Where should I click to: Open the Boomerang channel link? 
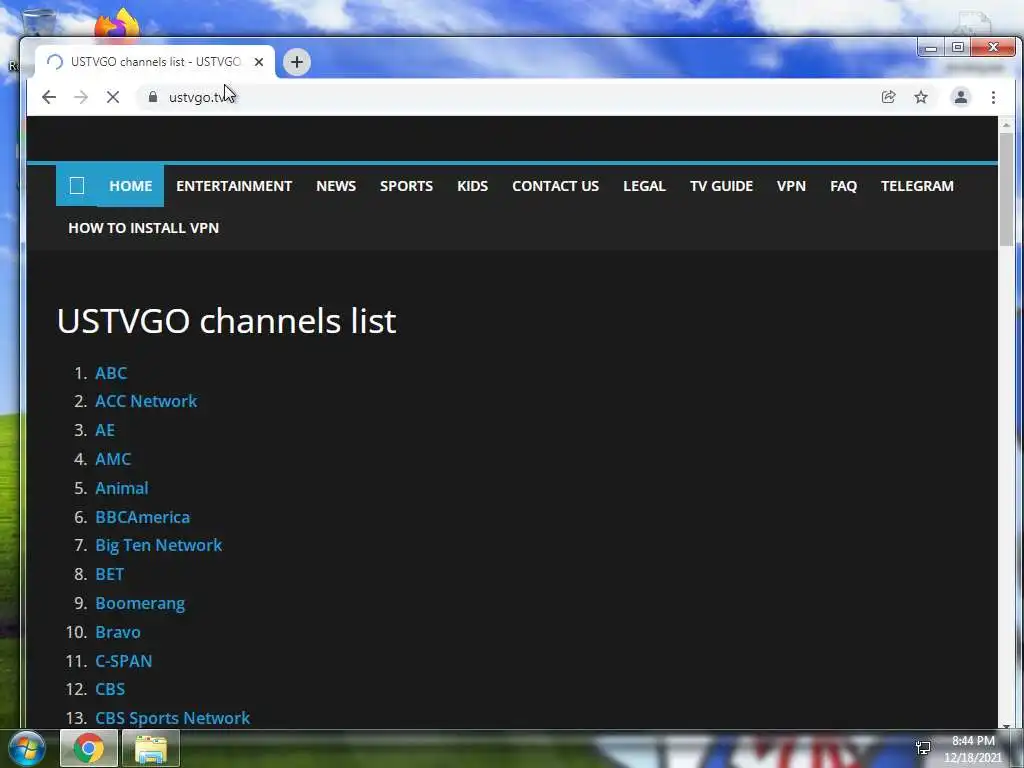140,603
